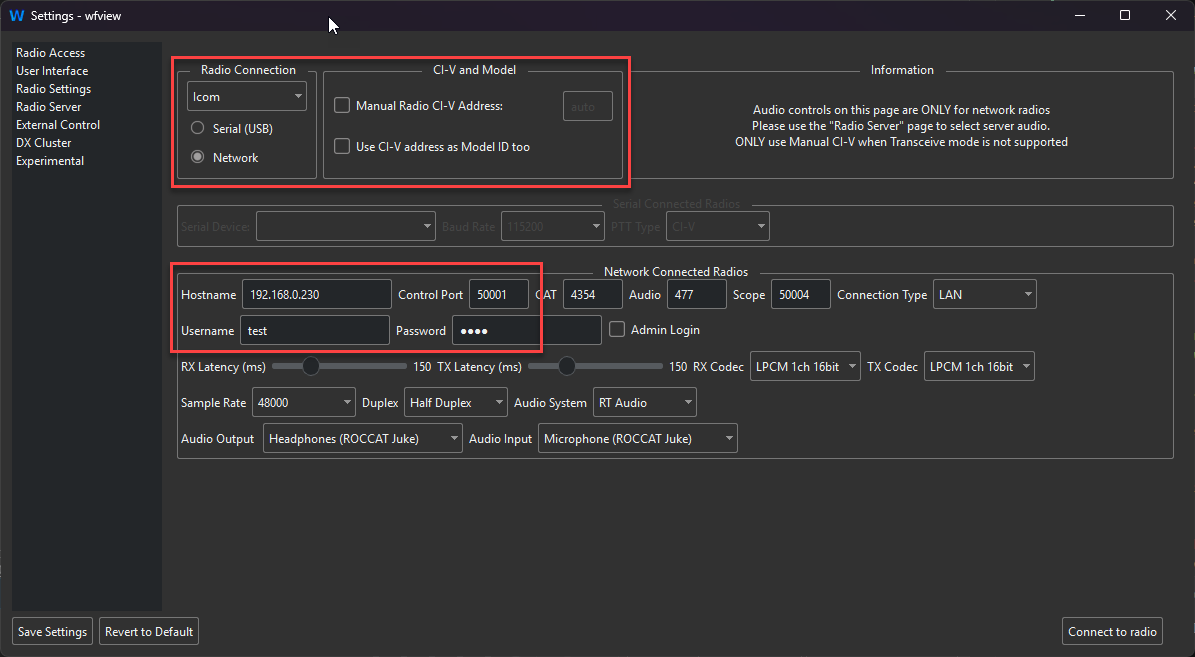The height and width of the screenshot is (657, 1195).
Task: Open the Duplex mode dropdown
Action: tap(456, 402)
